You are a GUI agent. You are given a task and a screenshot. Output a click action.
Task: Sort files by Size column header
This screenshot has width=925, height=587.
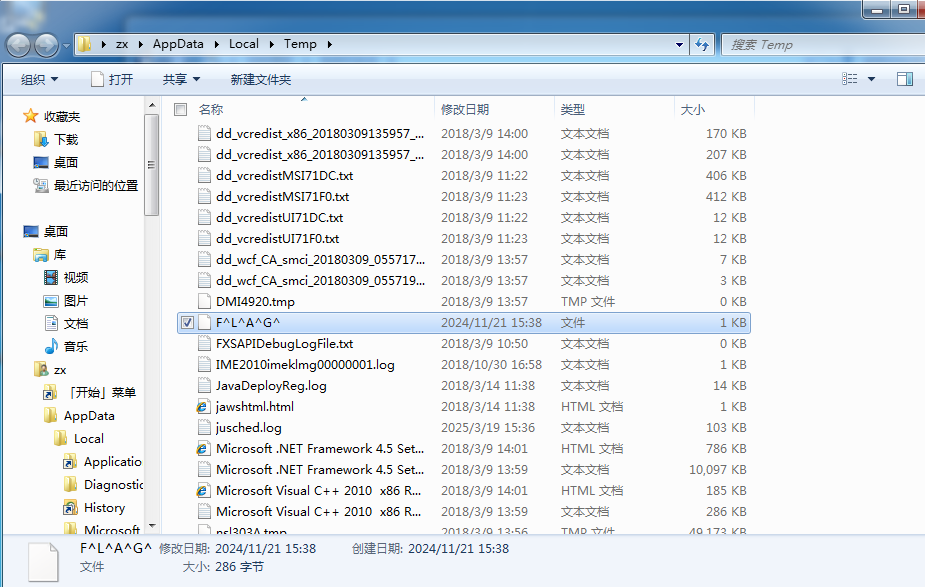tap(692, 109)
